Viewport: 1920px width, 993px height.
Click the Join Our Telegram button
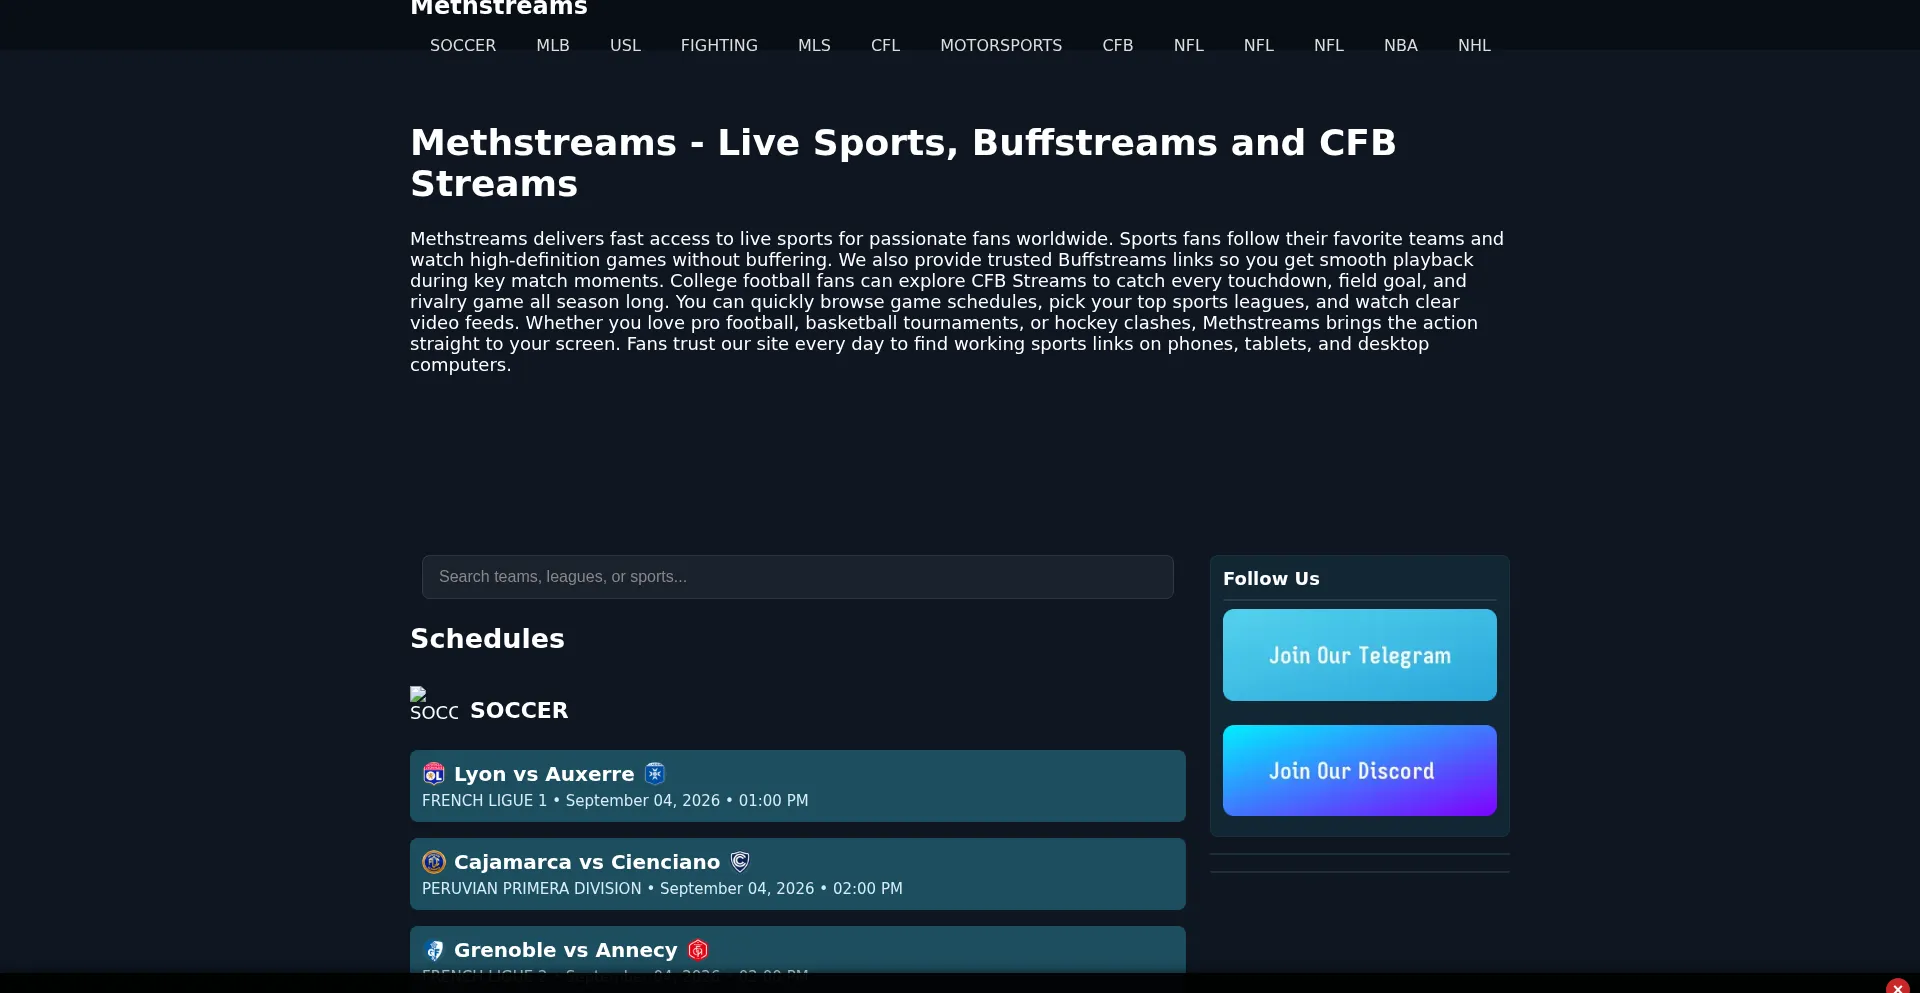[1360, 655]
